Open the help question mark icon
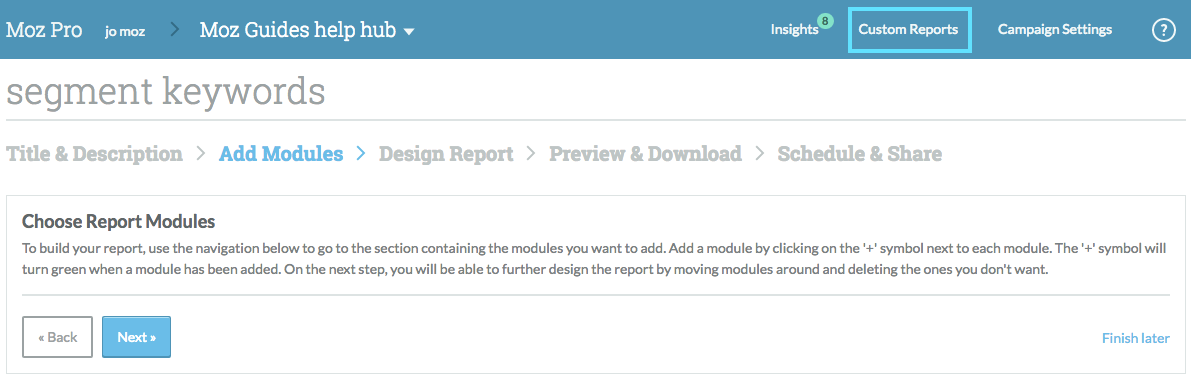 click(x=1164, y=30)
